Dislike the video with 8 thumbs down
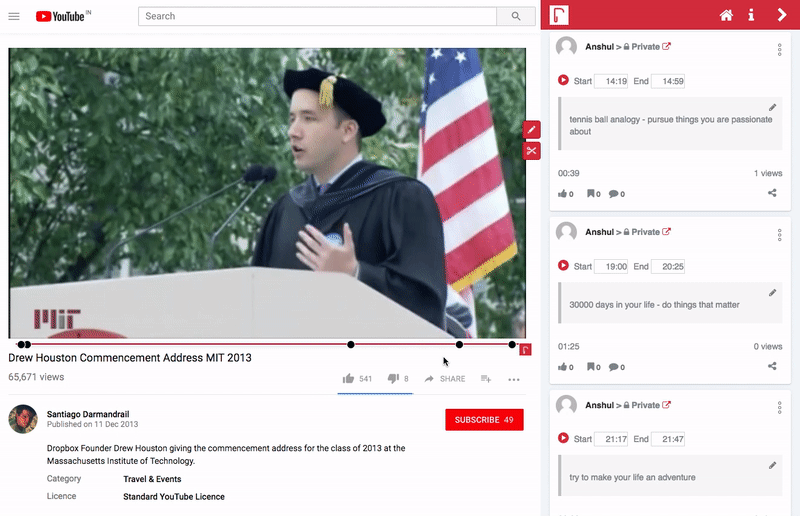The image size is (800, 516). 398,379
